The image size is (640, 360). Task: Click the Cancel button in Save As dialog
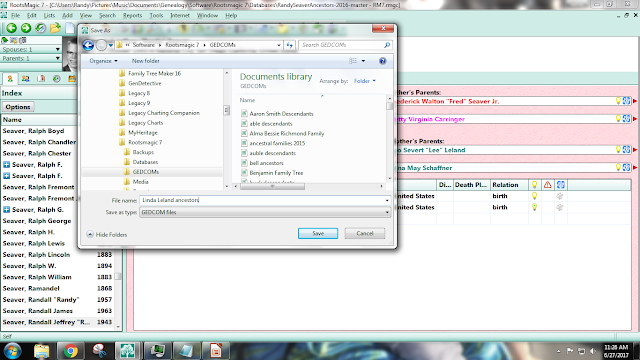click(364, 233)
